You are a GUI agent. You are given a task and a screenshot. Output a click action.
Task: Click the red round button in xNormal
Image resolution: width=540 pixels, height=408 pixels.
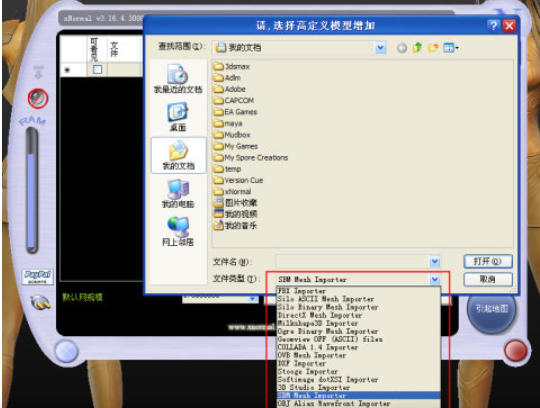516,350
